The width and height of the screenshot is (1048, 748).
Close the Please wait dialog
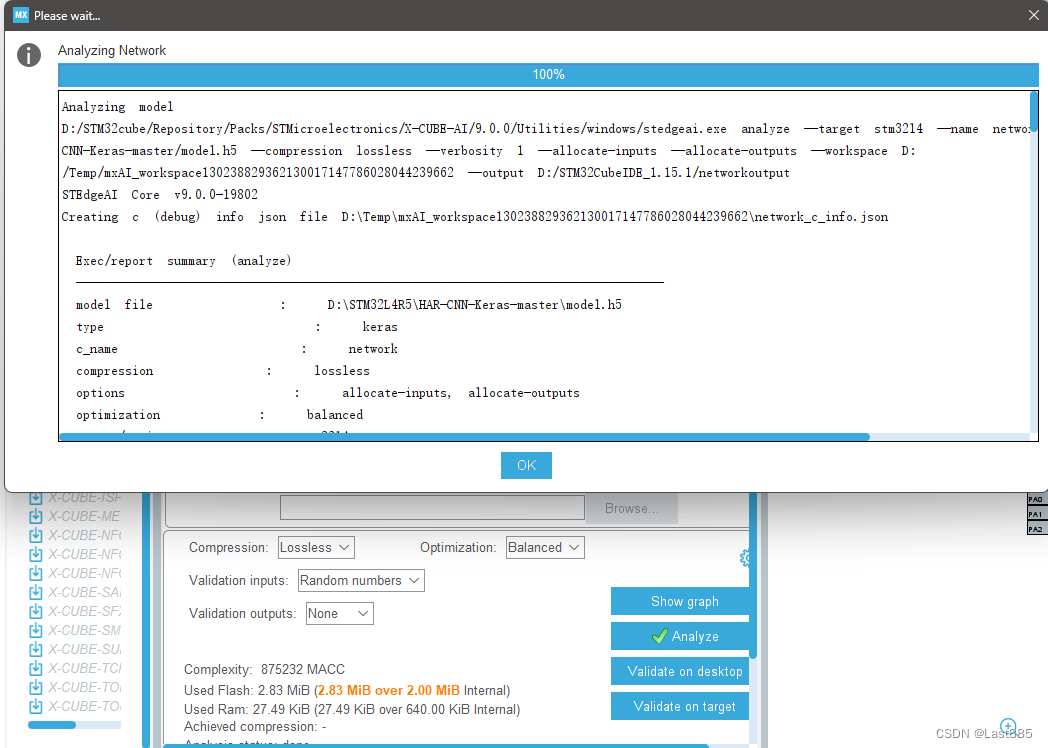[x=1033, y=15]
